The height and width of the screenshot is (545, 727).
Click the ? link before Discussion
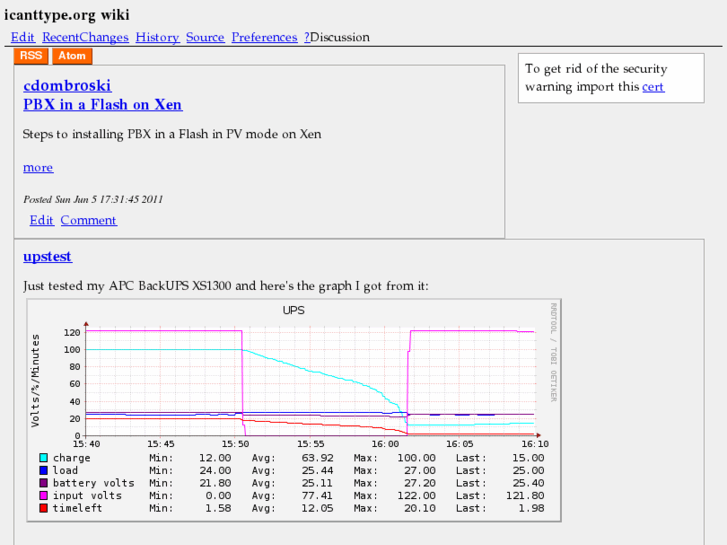307,37
